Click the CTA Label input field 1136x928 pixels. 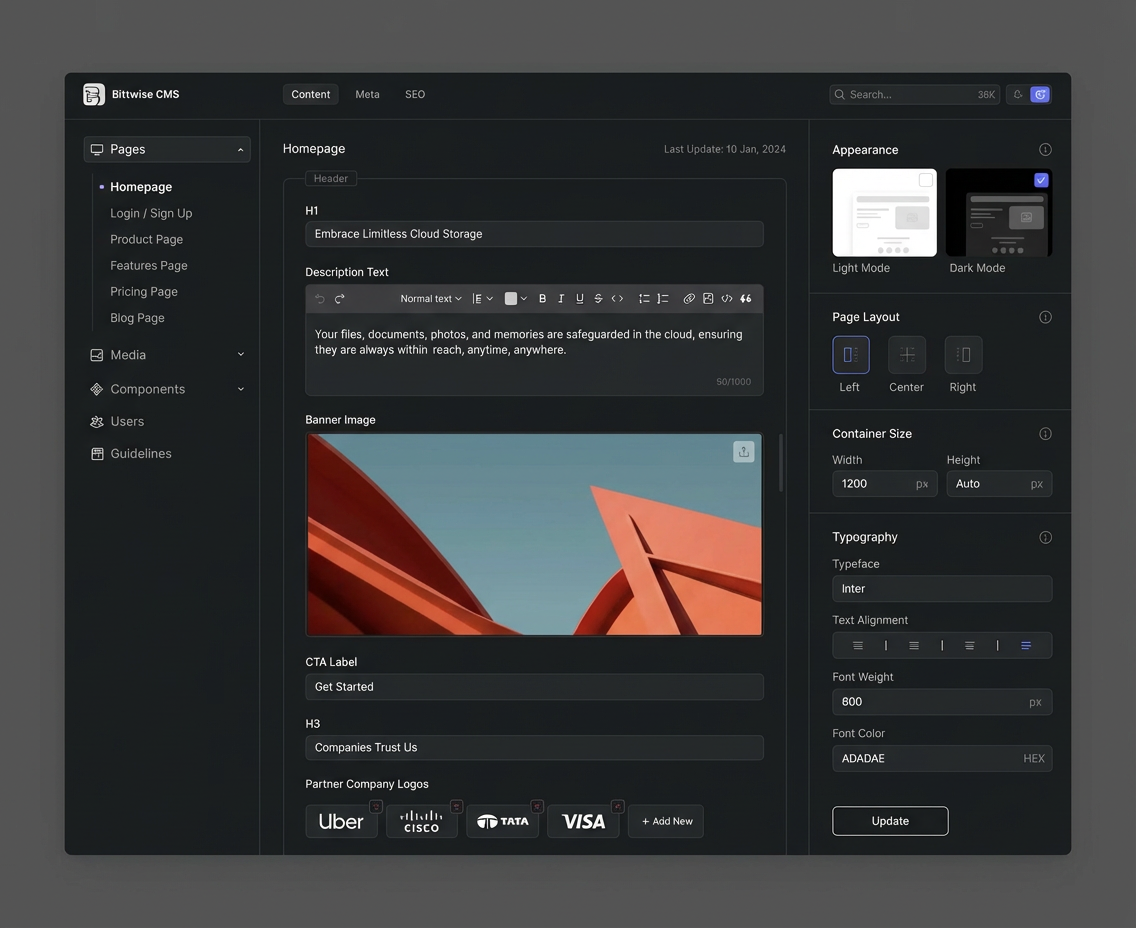(x=534, y=687)
